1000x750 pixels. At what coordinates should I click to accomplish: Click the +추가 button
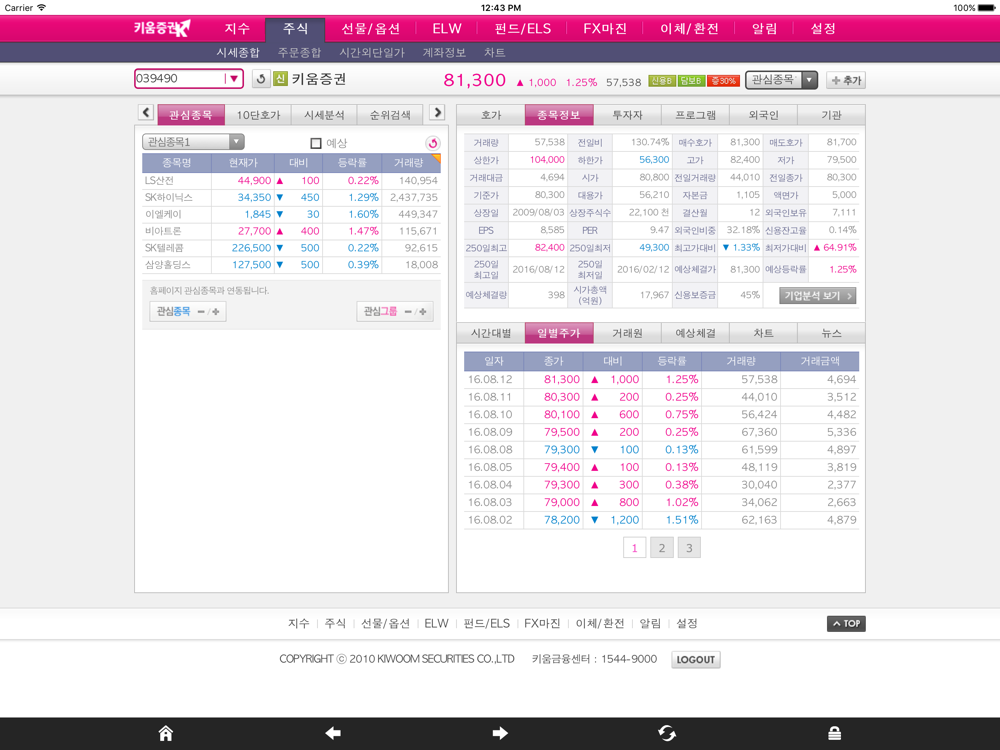tap(846, 80)
